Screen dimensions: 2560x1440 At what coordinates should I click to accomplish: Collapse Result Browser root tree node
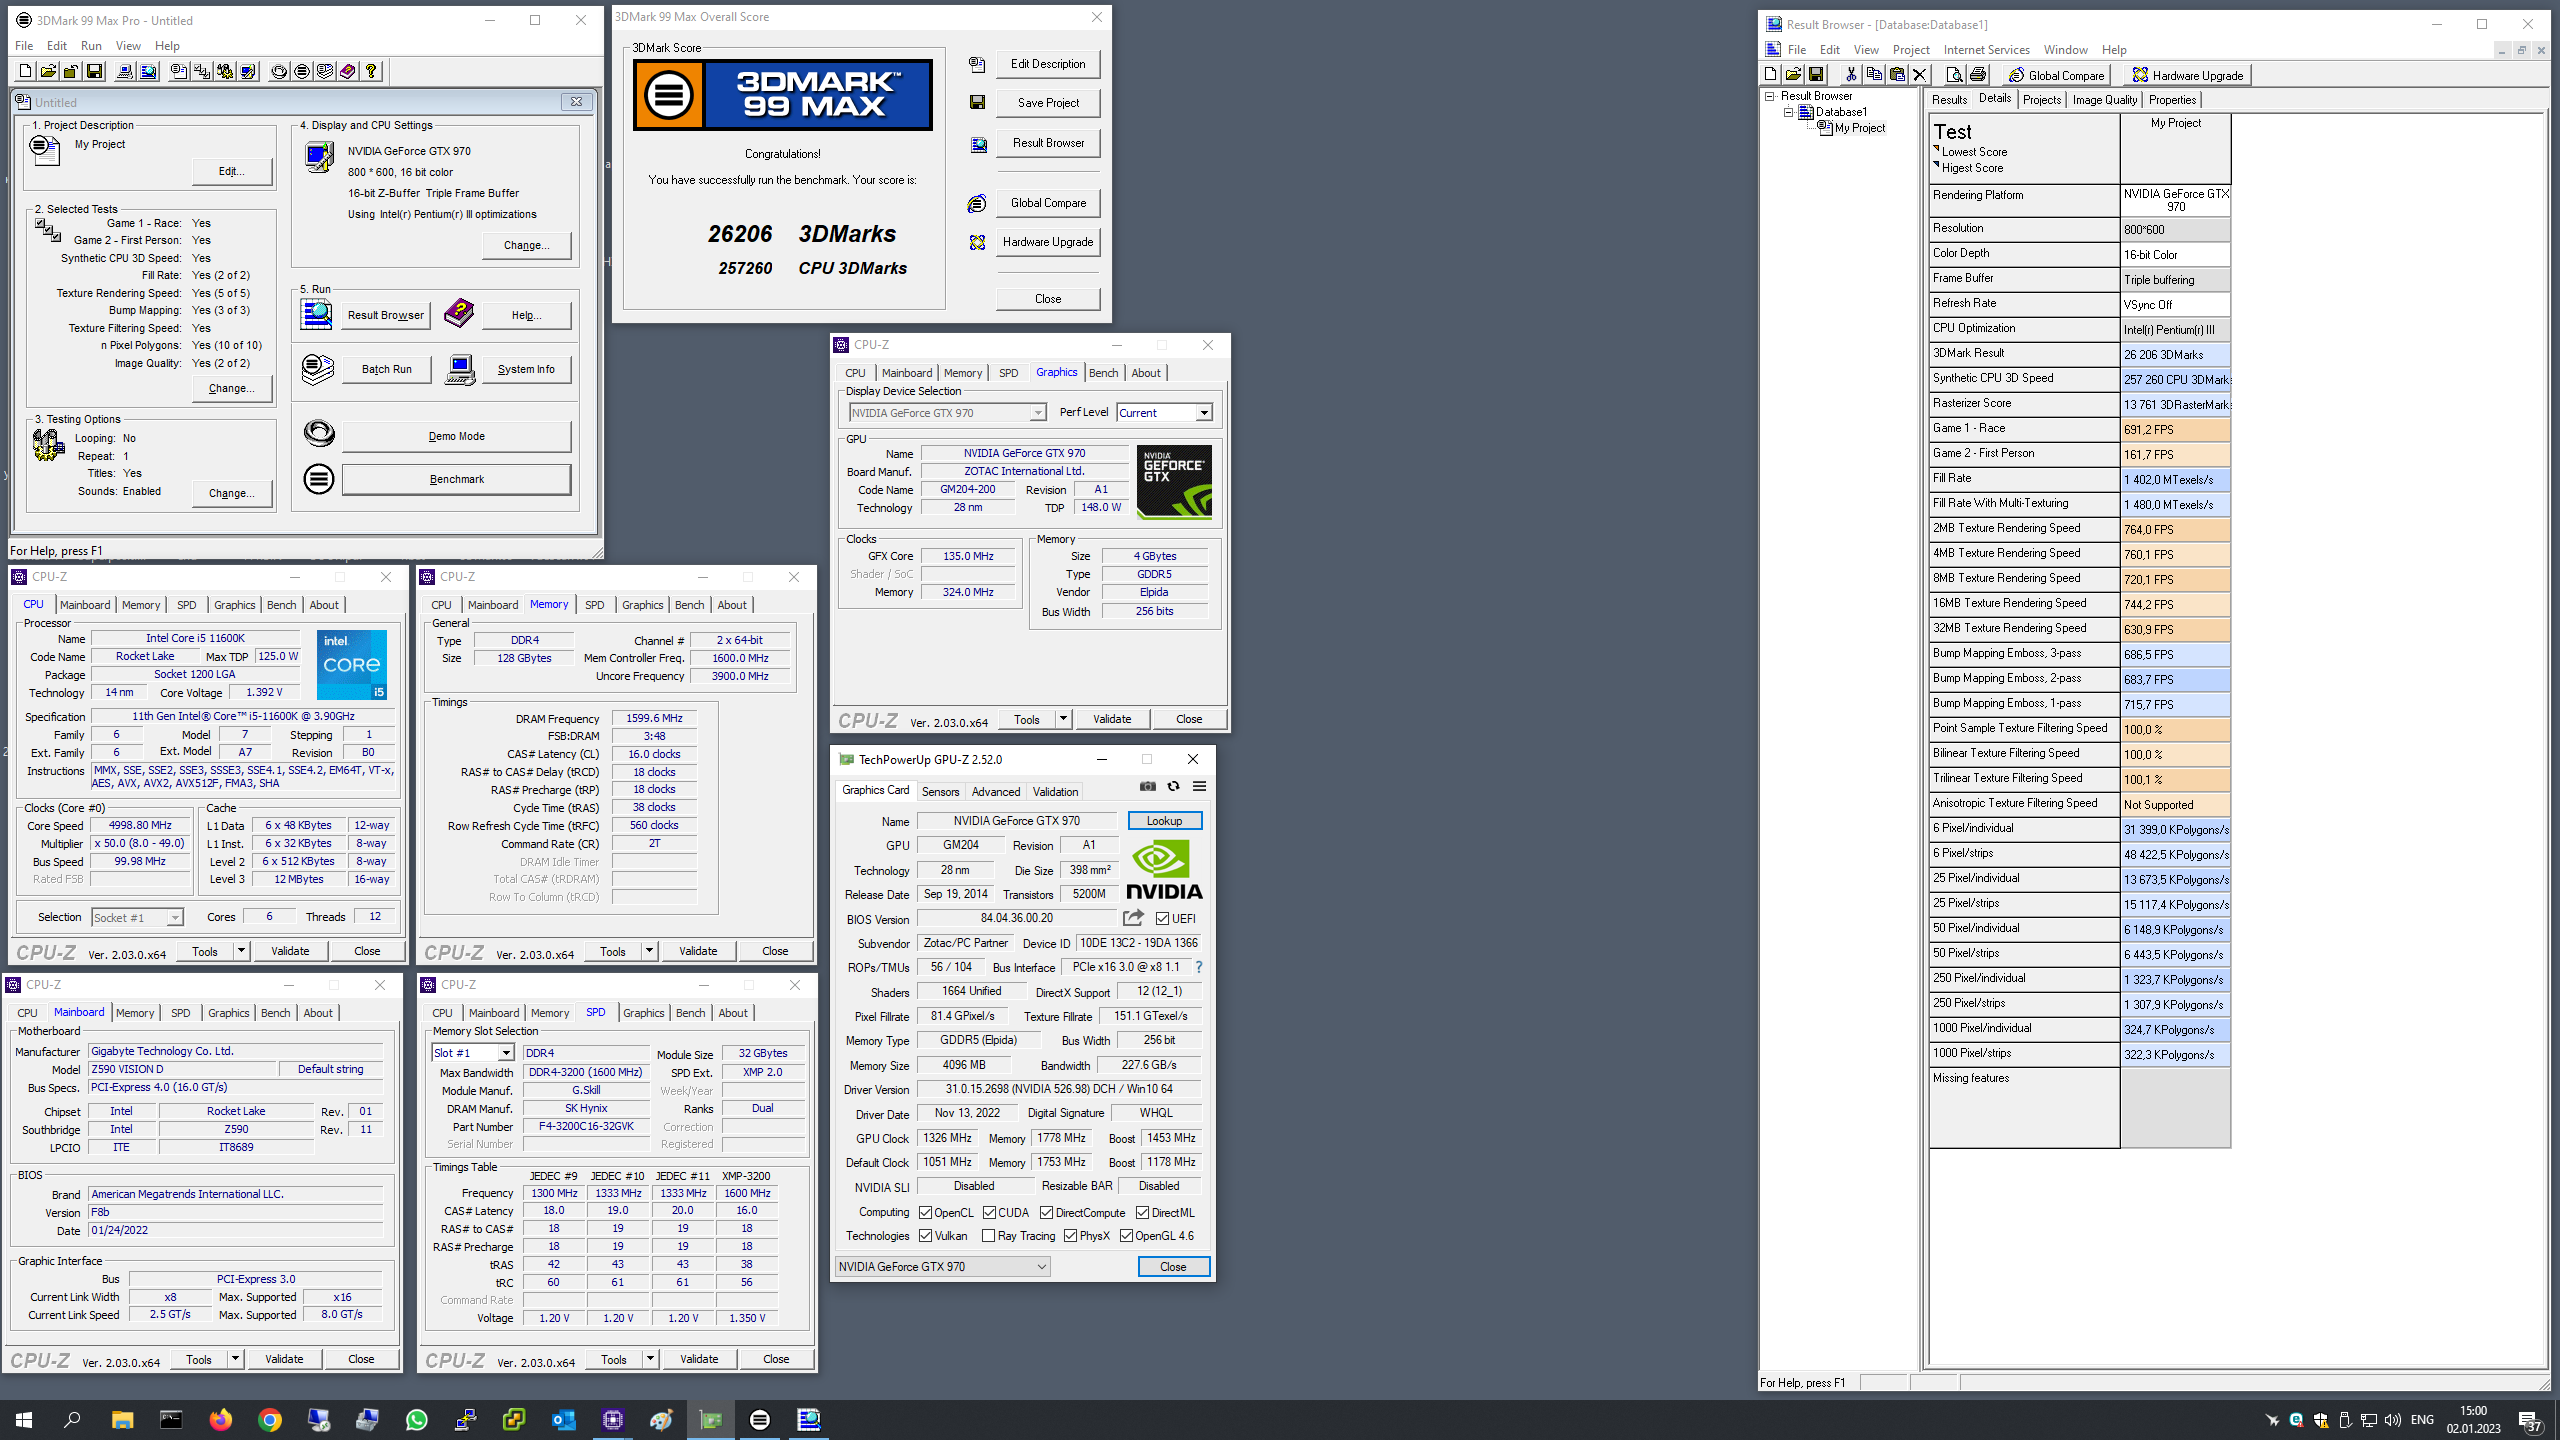[1770, 96]
